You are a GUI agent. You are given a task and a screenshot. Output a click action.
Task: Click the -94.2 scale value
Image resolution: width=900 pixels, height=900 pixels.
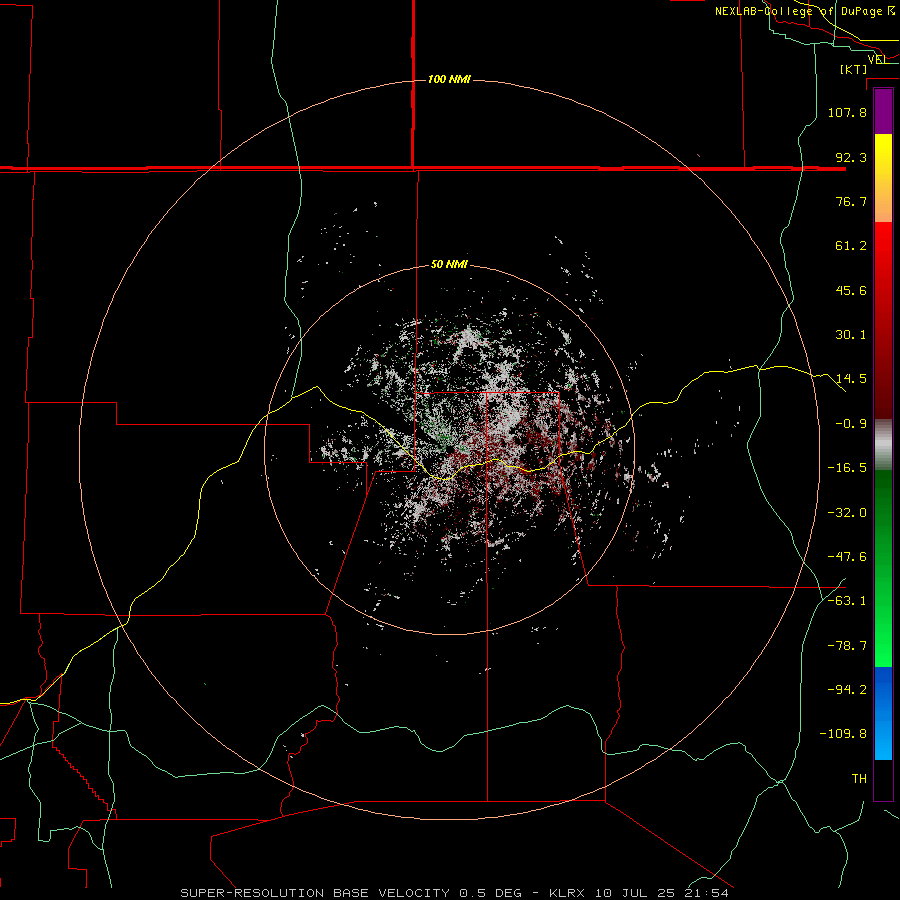click(847, 690)
